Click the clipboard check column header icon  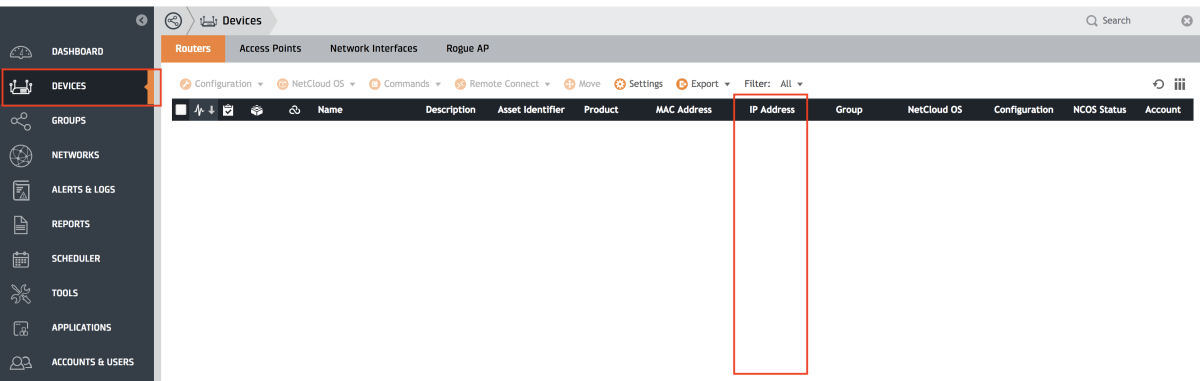[x=228, y=110]
